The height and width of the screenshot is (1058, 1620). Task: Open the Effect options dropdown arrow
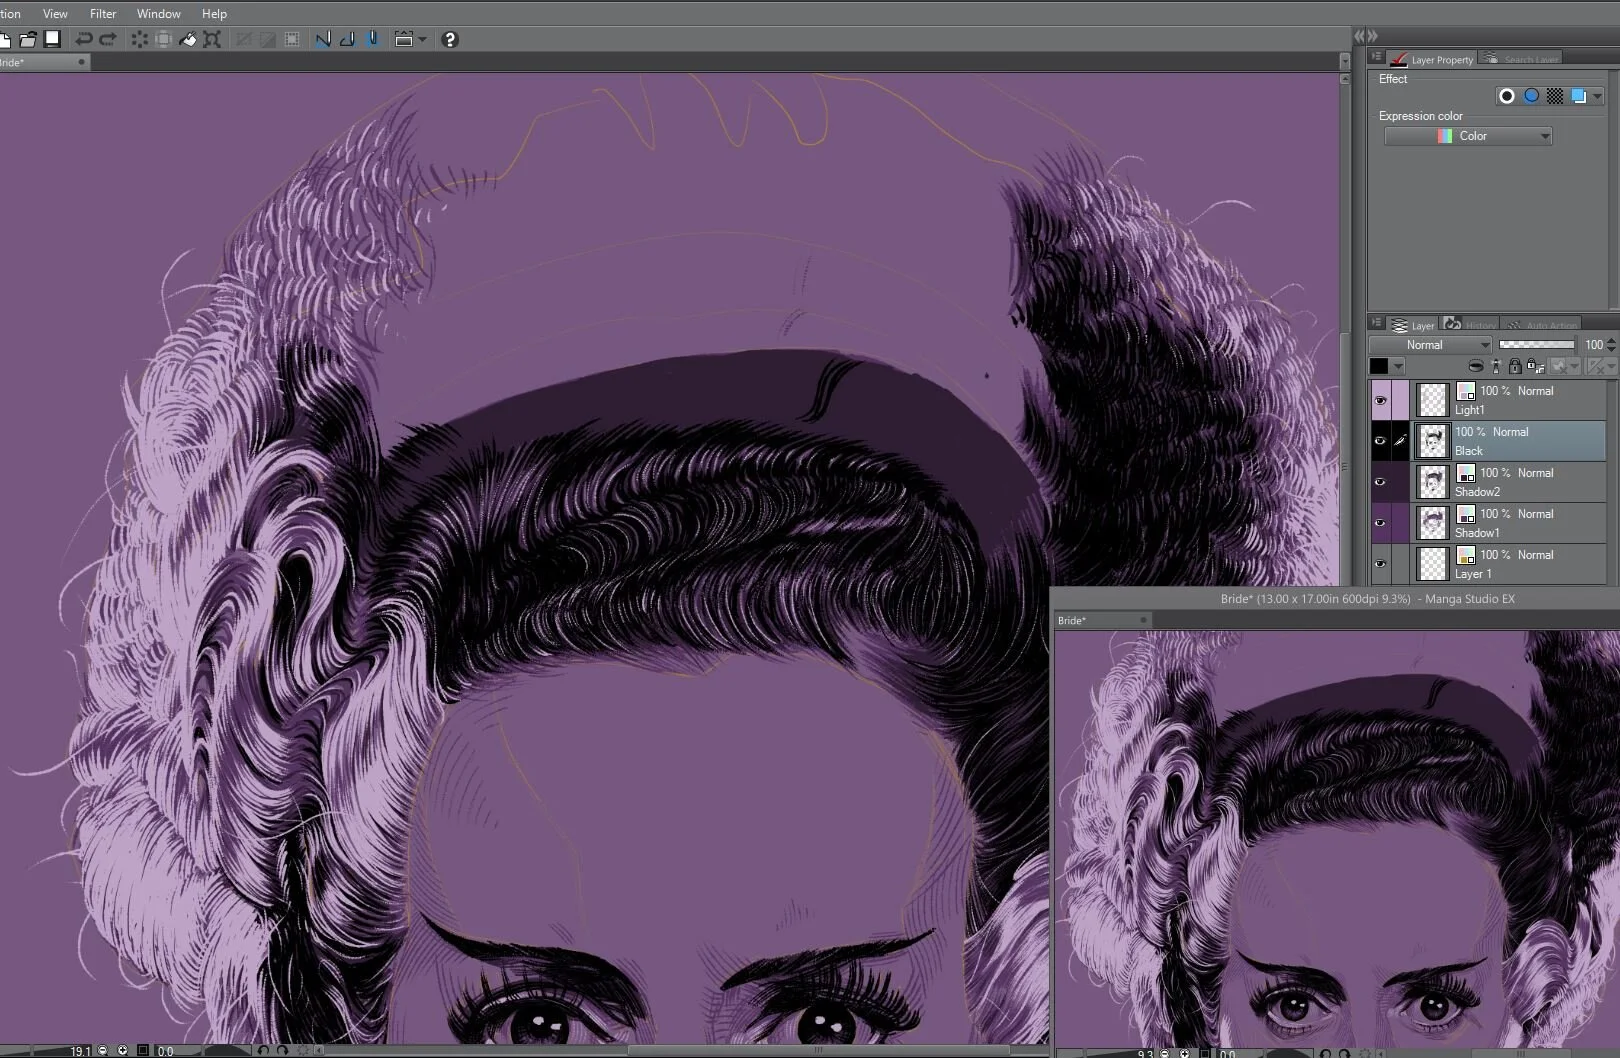pos(1597,97)
